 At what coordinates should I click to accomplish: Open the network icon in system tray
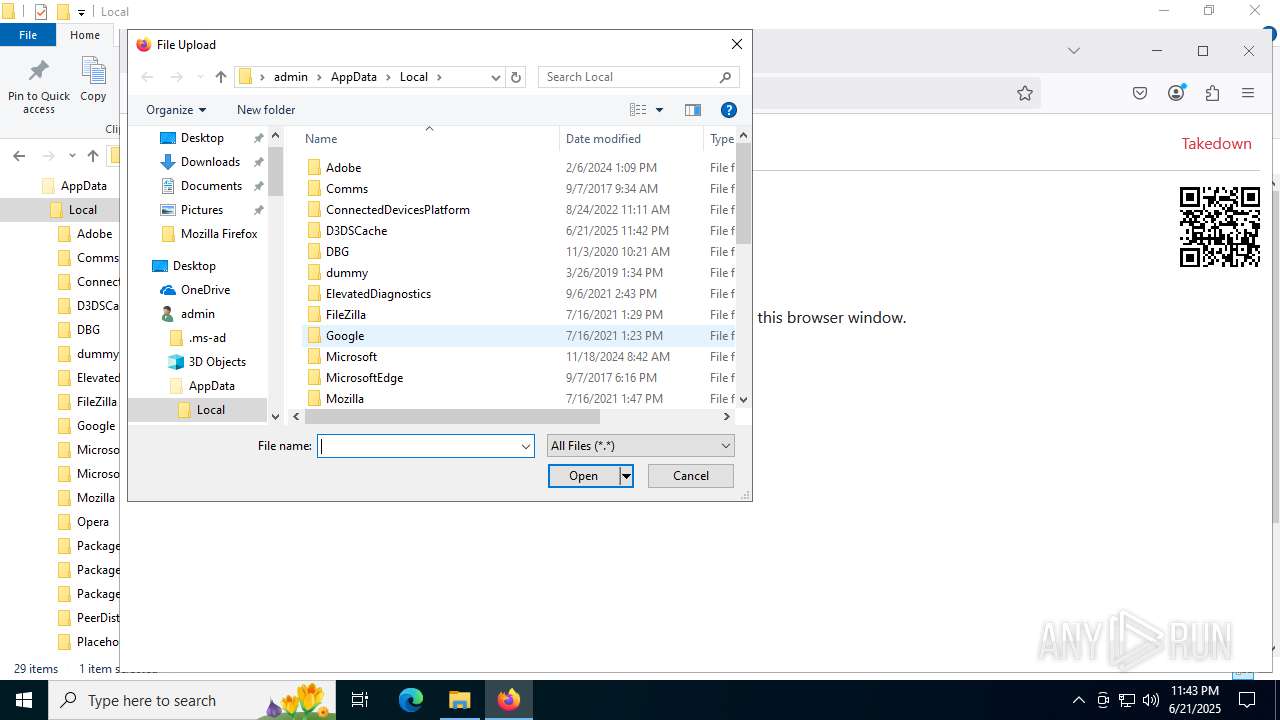click(x=1127, y=700)
